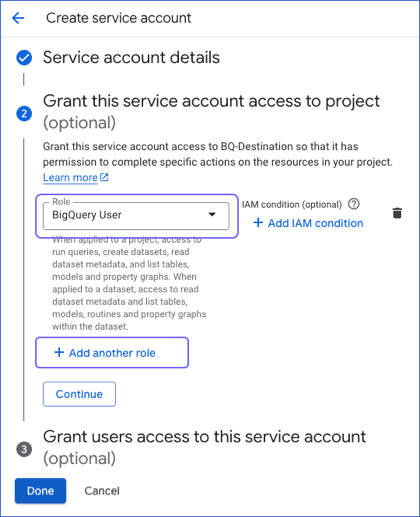Open the Learn more link
The width and height of the screenshot is (420, 517).
pyautogui.click(x=70, y=177)
